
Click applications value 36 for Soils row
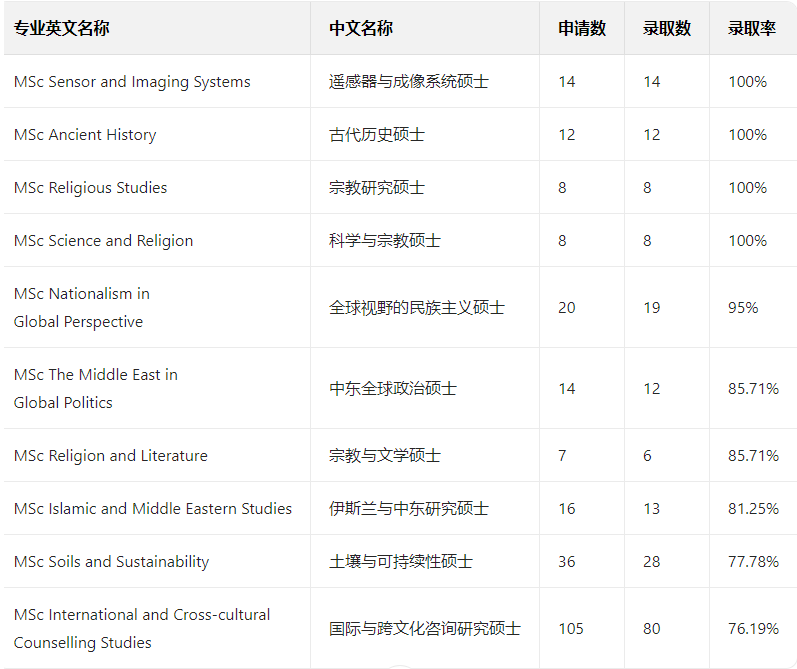tap(567, 561)
